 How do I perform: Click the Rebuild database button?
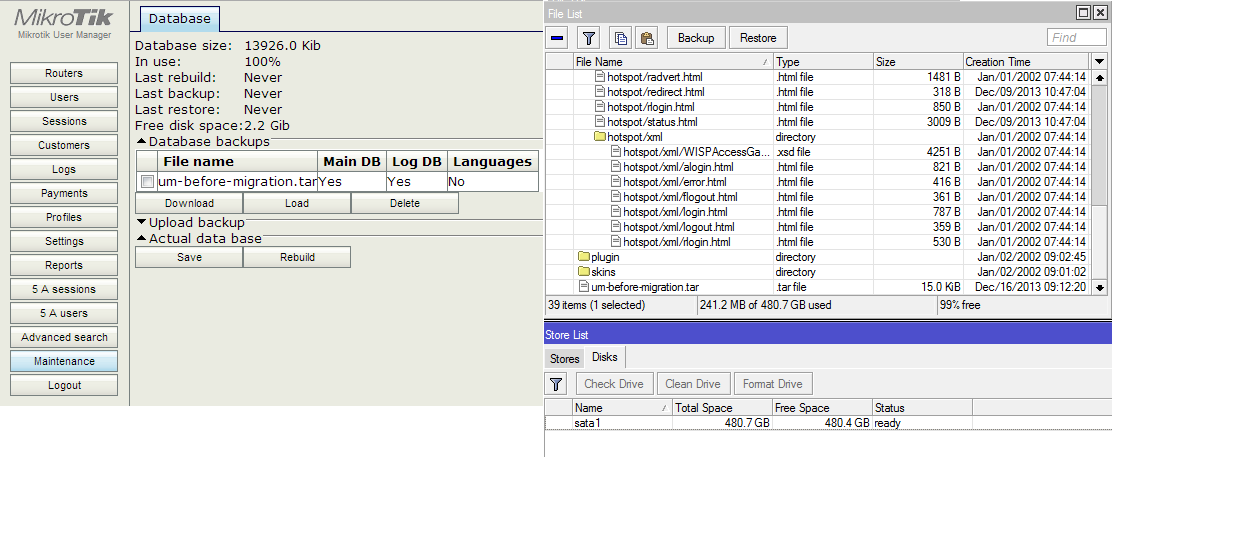point(297,257)
